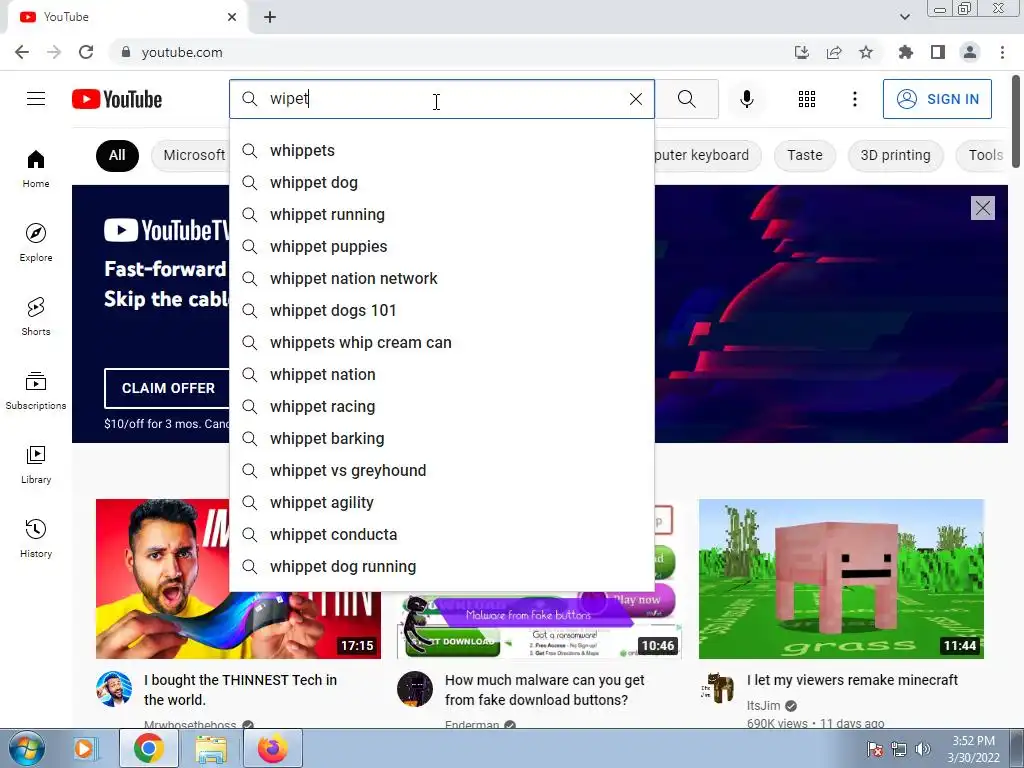The height and width of the screenshot is (768, 1024).
Task: Choose suggestion 'whippet dog running'
Action: (x=441, y=566)
